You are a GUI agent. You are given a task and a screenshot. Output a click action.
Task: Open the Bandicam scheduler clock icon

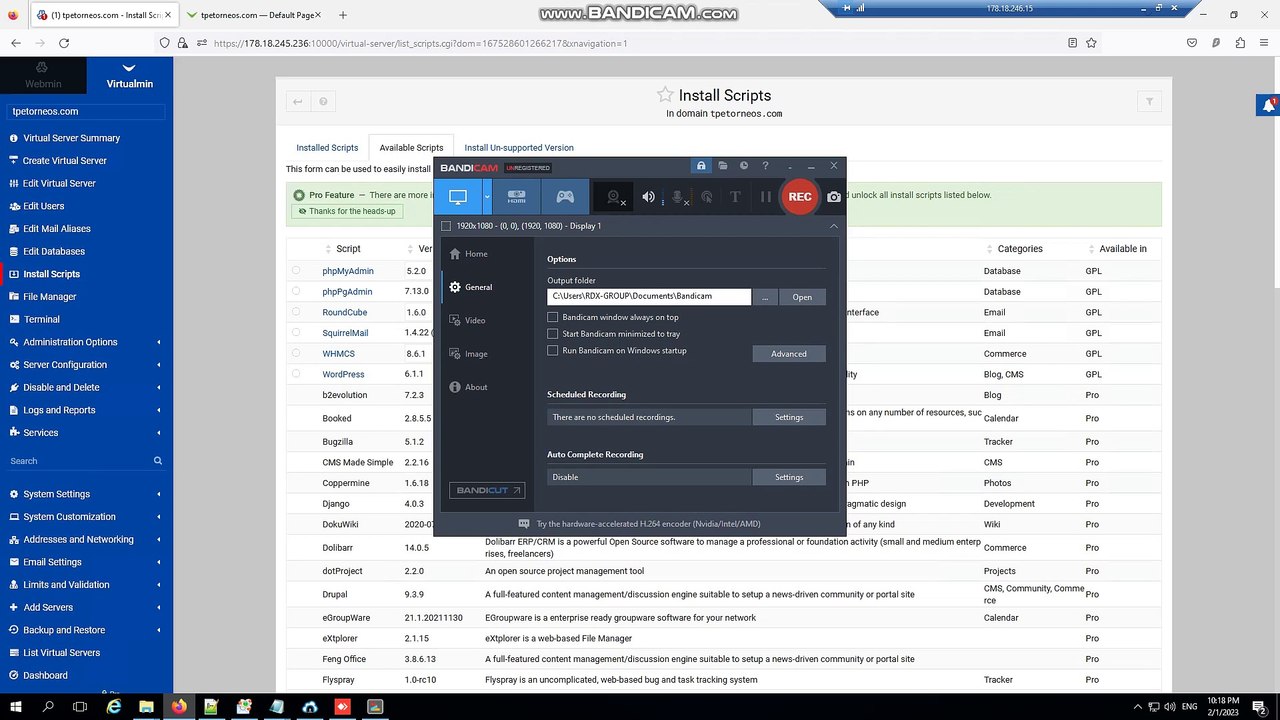click(x=743, y=166)
